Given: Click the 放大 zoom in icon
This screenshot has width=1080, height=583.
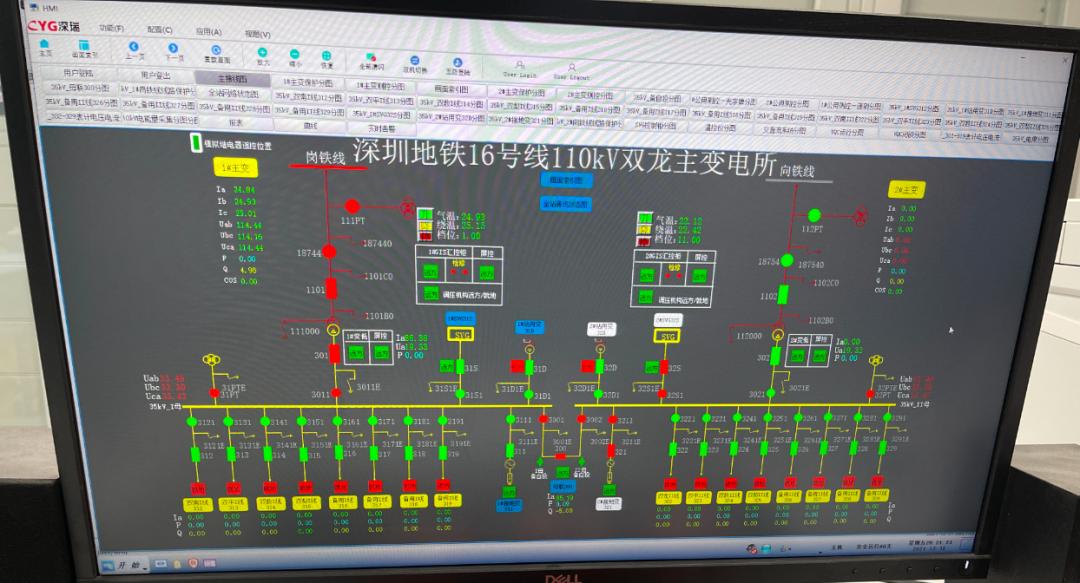Looking at the screenshot, I should coord(263,54).
